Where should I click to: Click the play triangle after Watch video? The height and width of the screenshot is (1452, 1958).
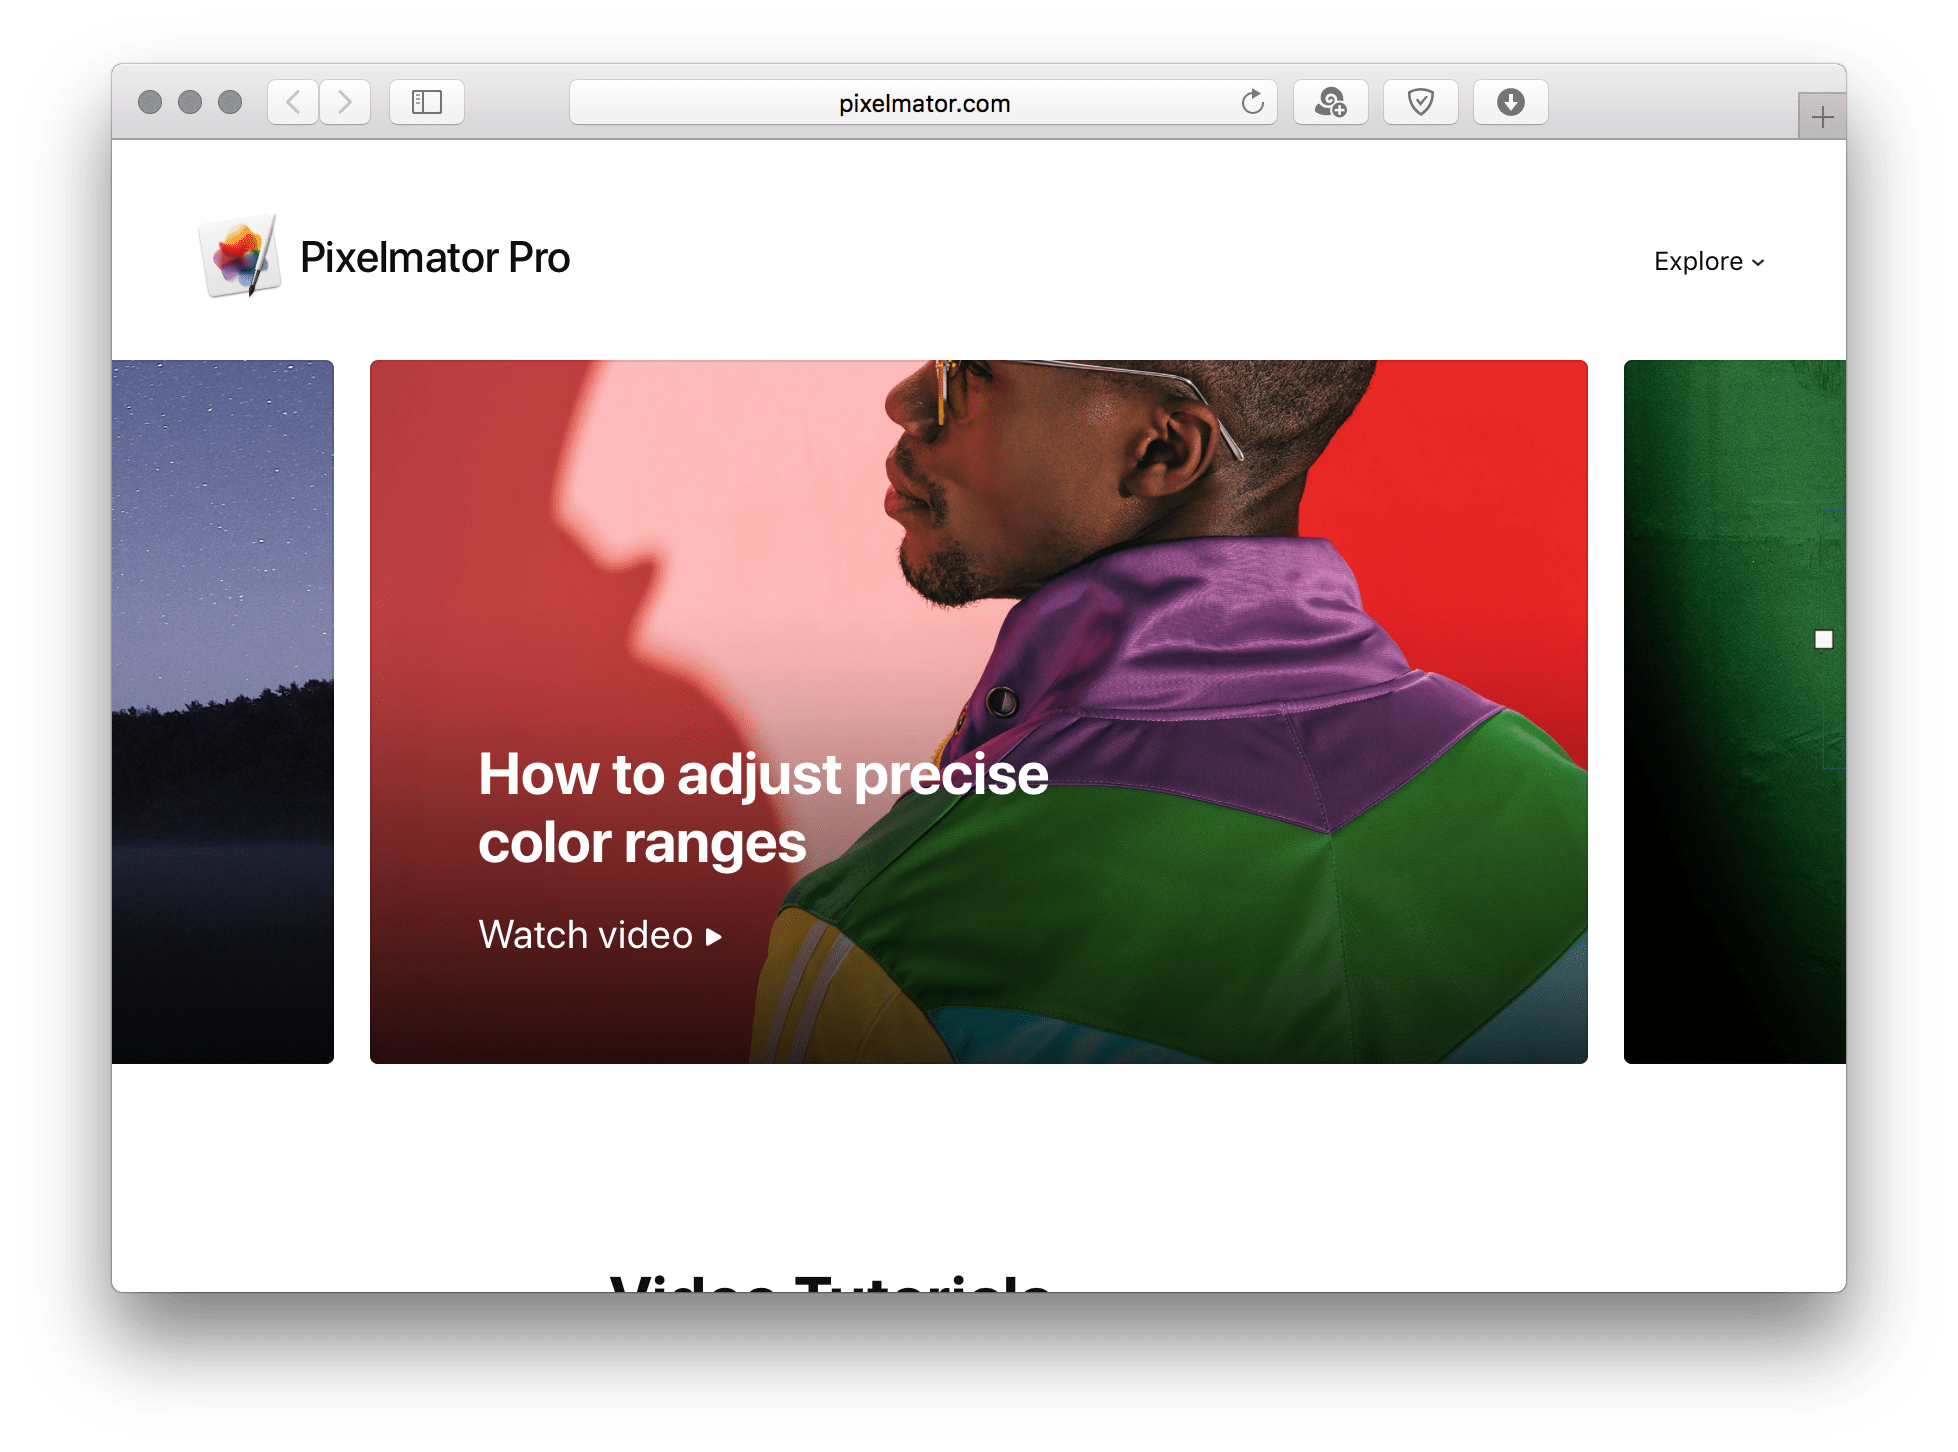(713, 937)
